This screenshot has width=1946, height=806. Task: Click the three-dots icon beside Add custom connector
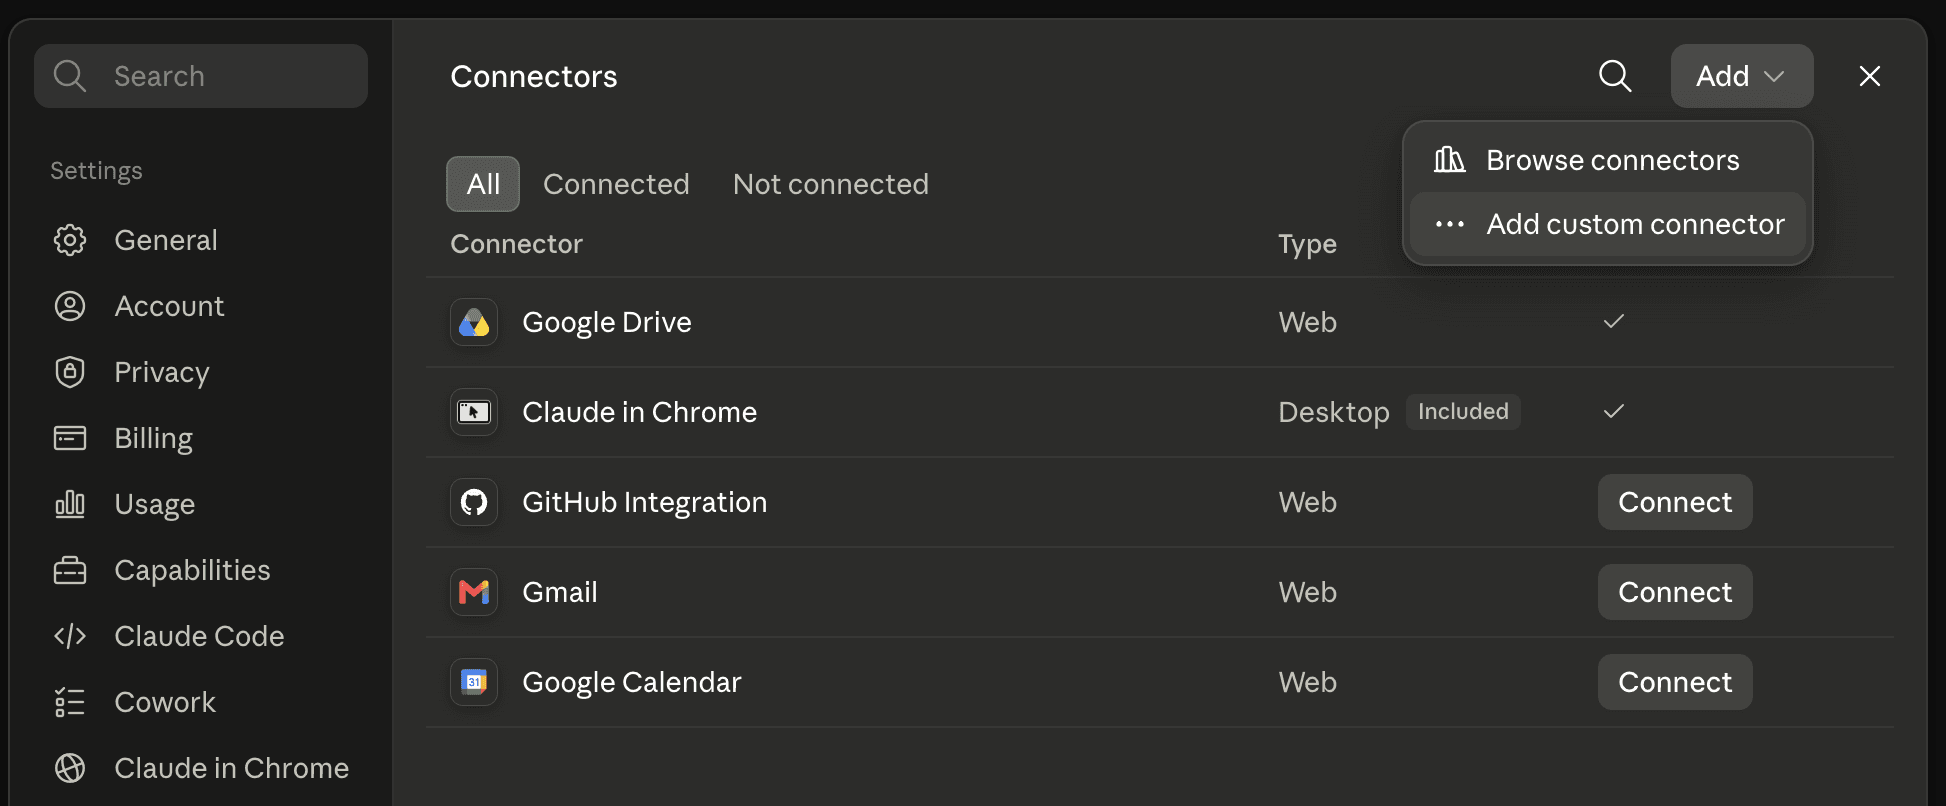coord(1449,224)
